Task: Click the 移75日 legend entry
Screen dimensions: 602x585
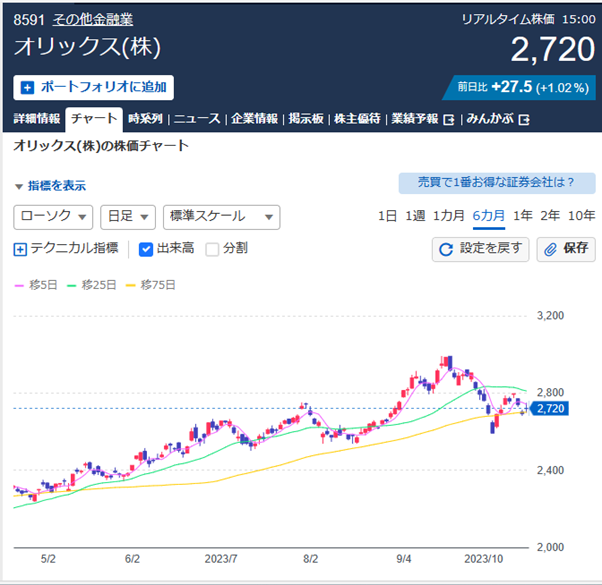Action: (150, 285)
